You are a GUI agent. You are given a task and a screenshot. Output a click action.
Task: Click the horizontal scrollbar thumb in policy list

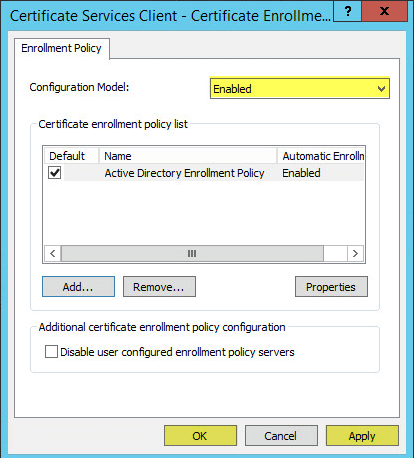click(192, 254)
